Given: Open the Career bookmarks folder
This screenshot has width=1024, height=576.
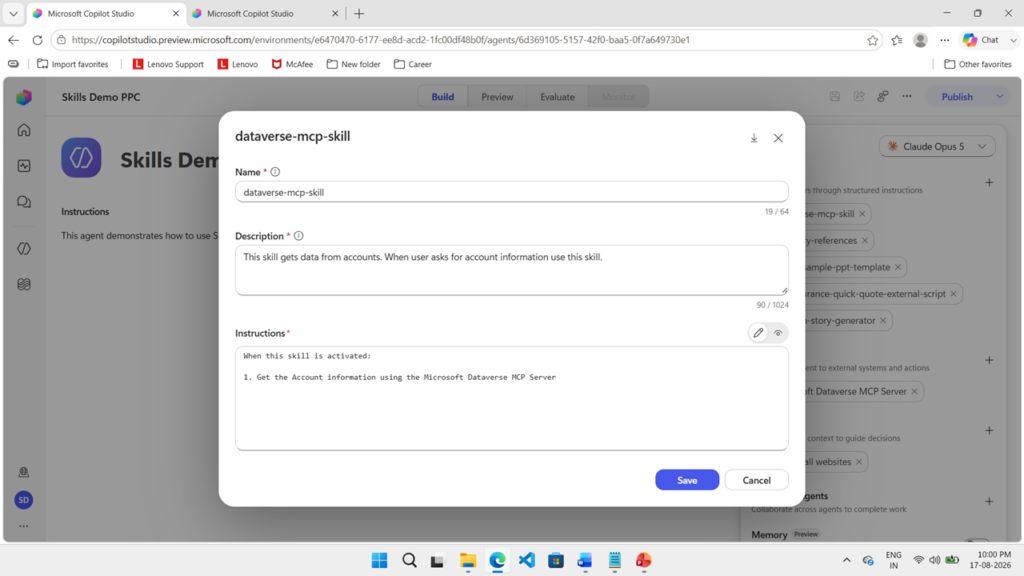Looking at the screenshot, I should [x=413, y=64].
